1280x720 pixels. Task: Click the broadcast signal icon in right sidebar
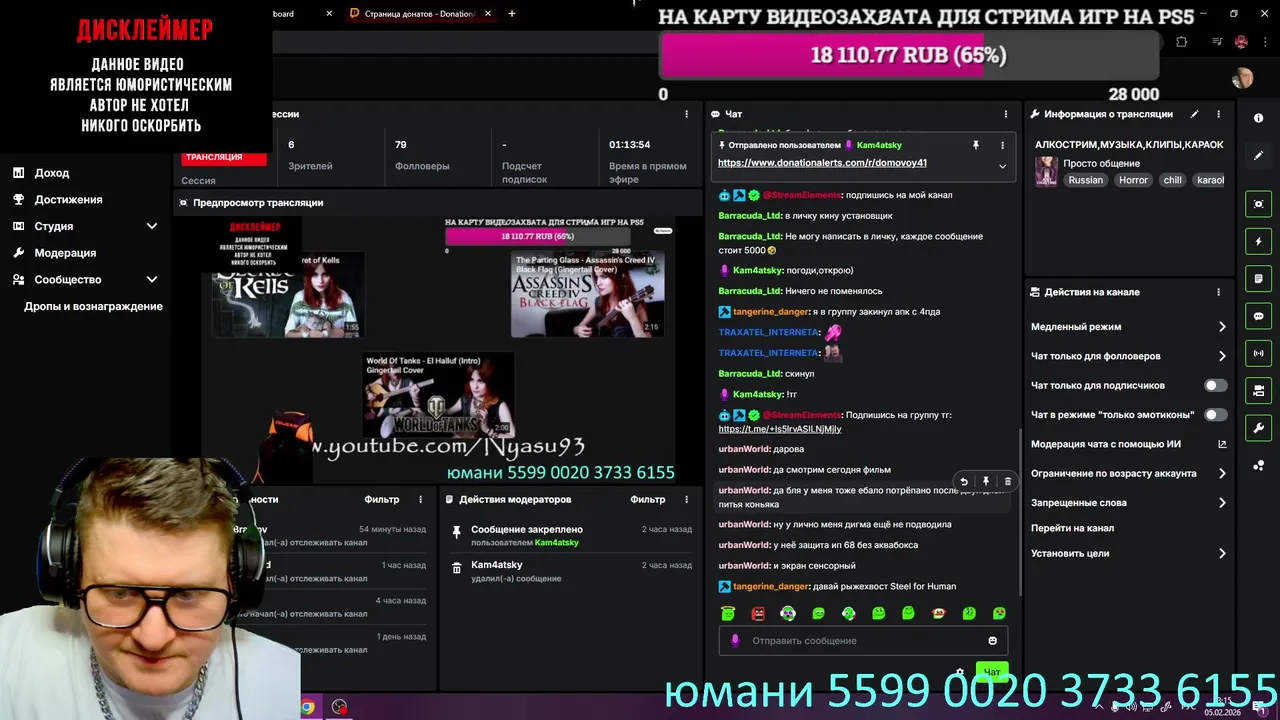pos(1258,353)
